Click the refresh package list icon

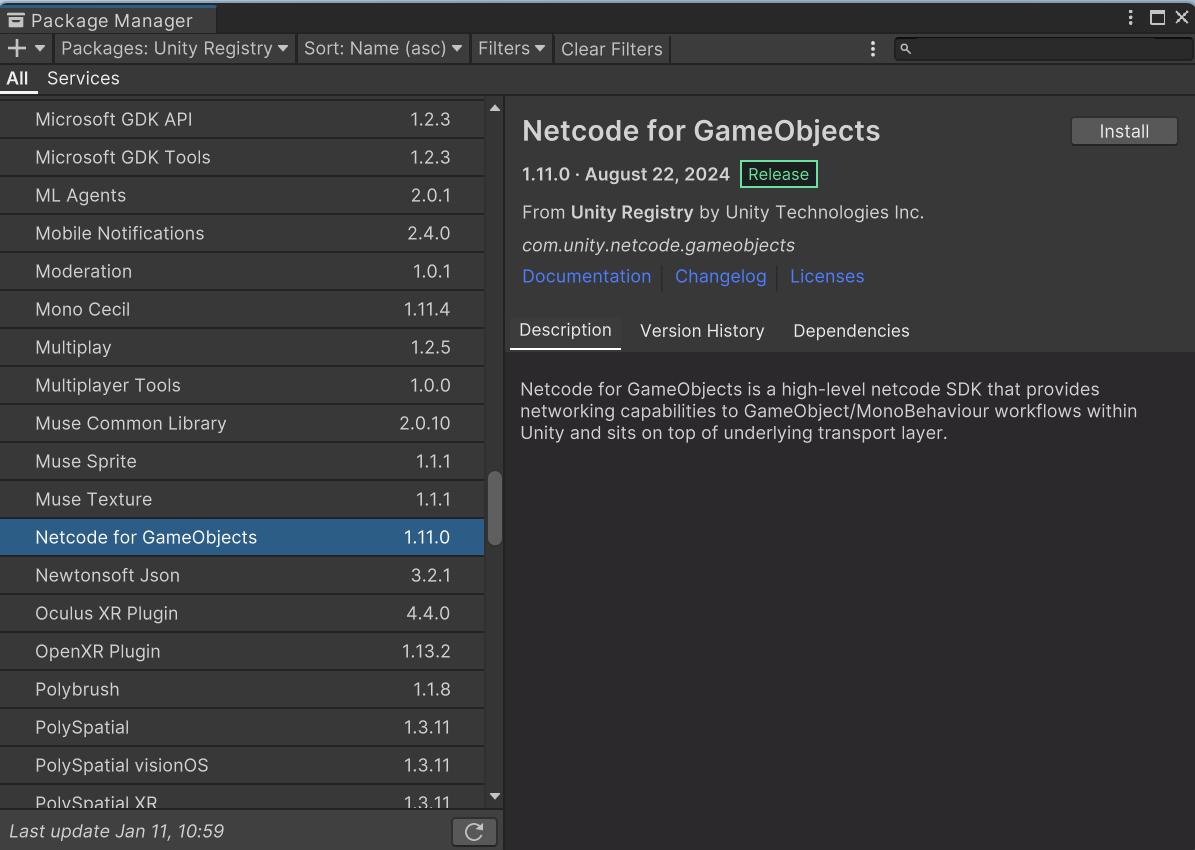(474, 831)
